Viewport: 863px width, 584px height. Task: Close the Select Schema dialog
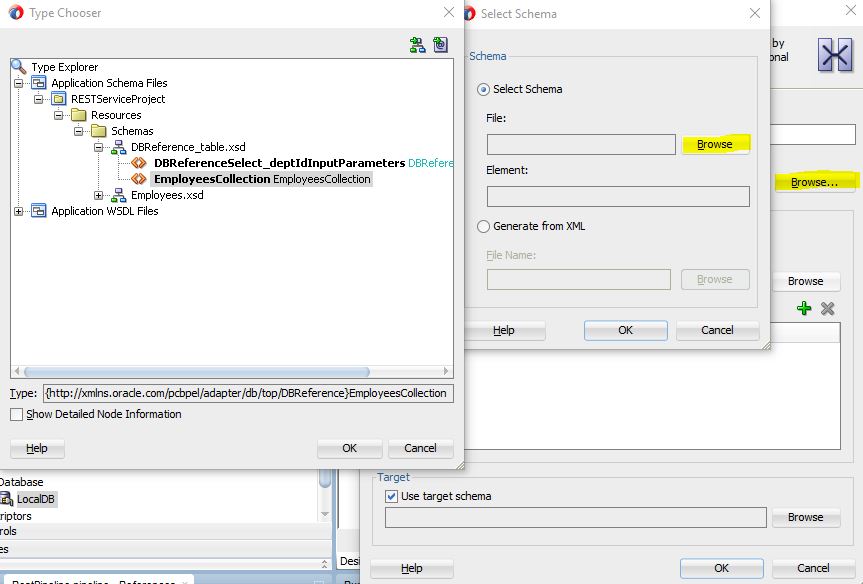click(755, 13)
